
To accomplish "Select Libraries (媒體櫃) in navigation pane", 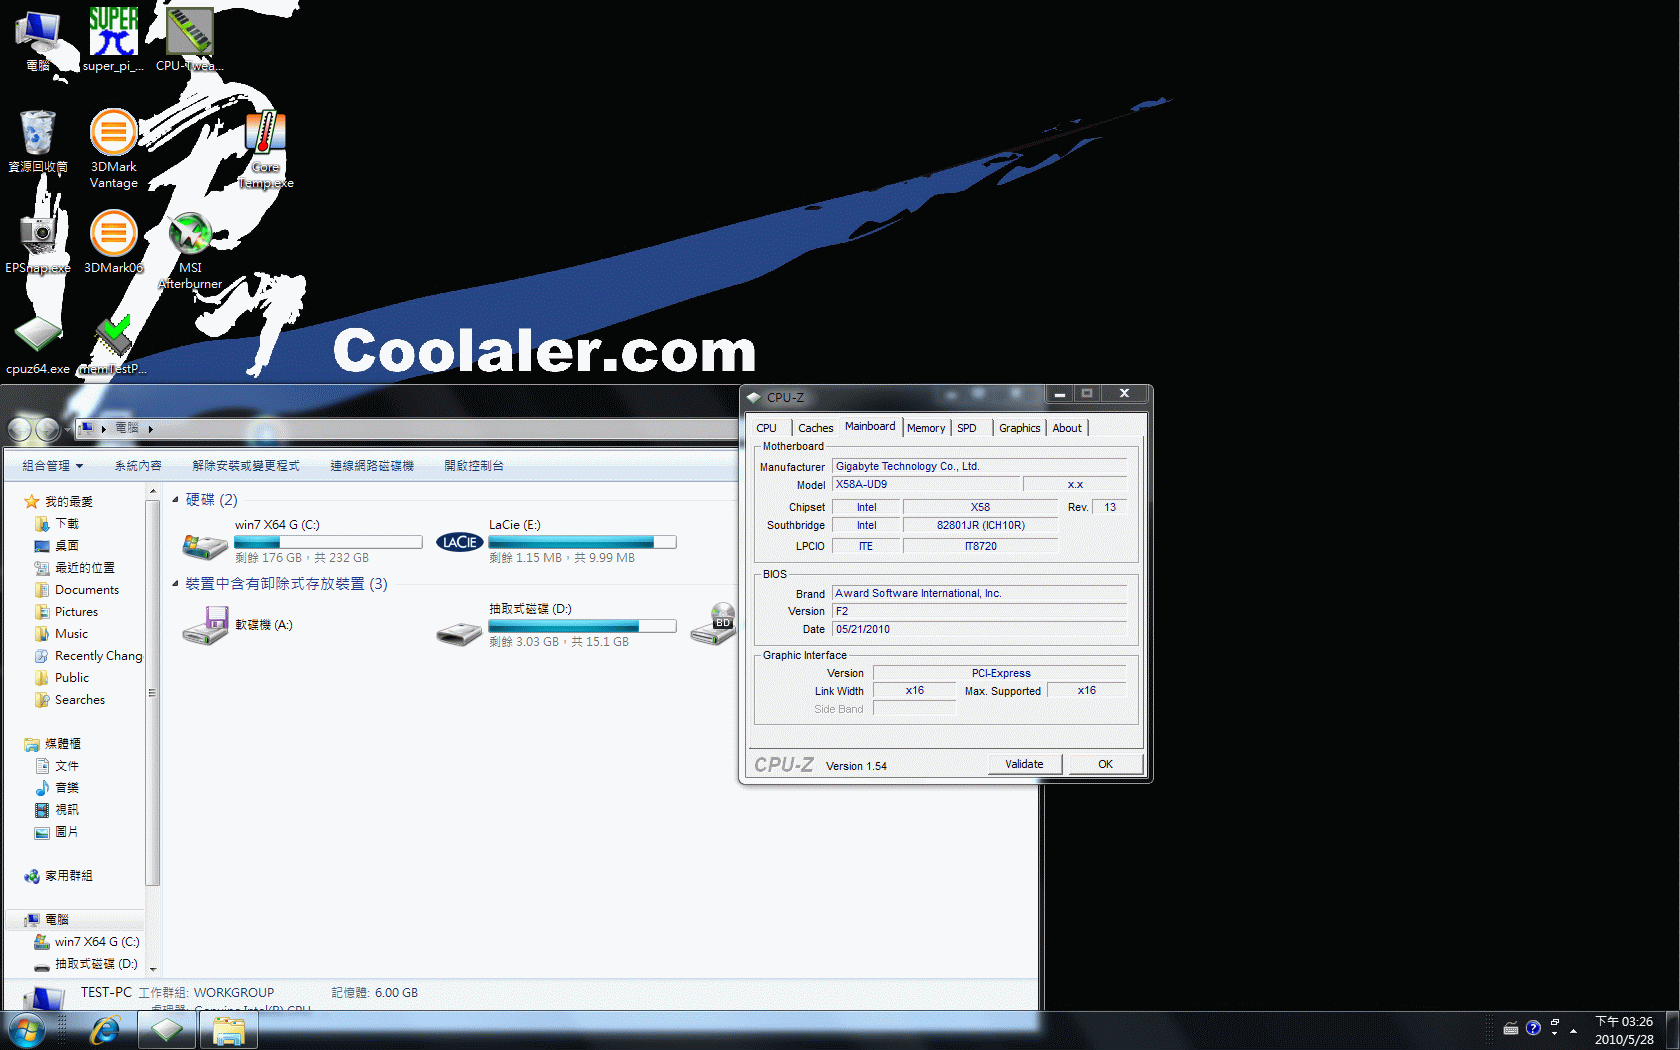I will coord(53,744).
